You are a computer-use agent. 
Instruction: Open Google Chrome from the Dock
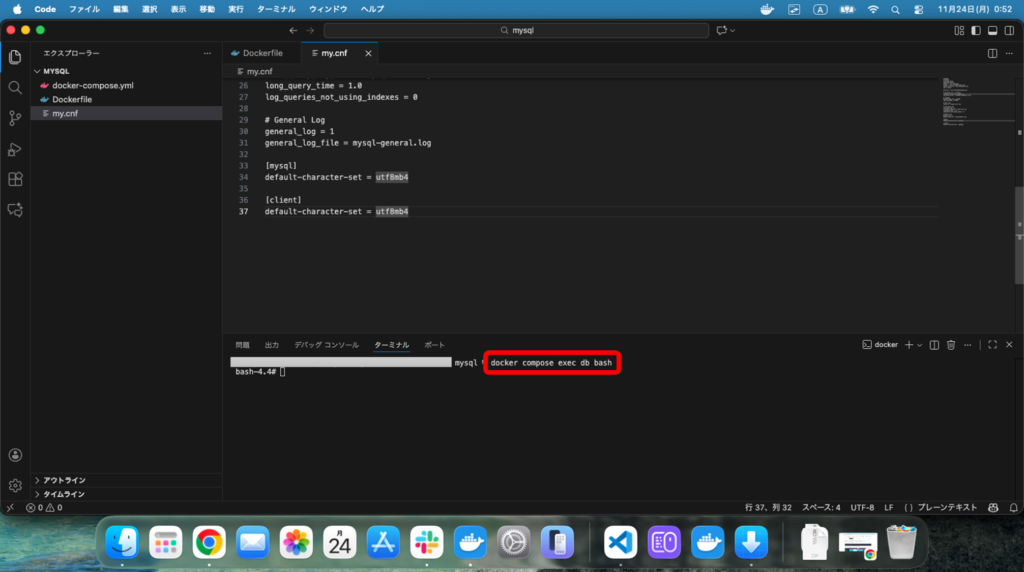click(208, 542)
